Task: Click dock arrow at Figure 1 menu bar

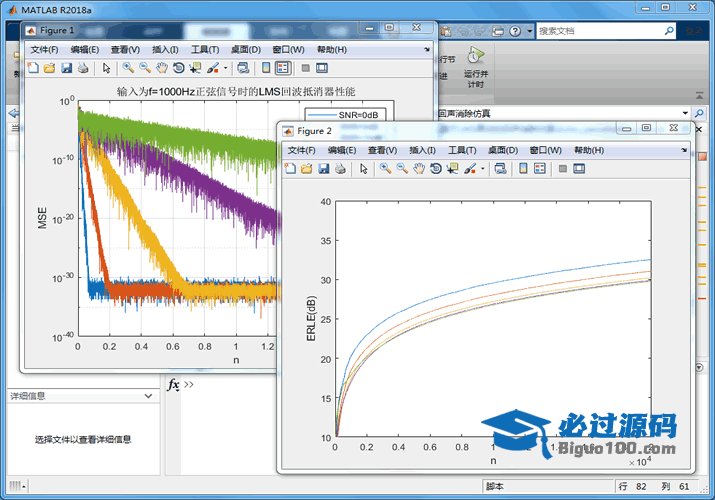Action: coord(427,50)
